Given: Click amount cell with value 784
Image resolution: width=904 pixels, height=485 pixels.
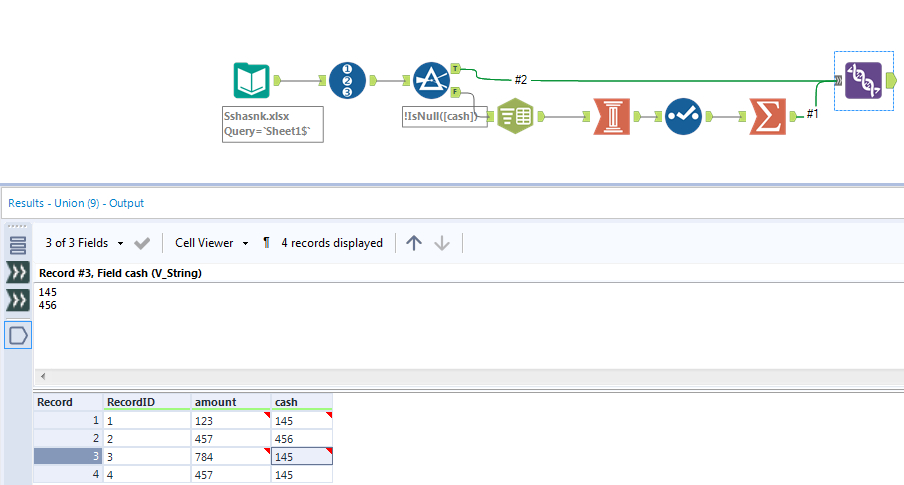Looking at the screenshot, I should (x=231, y=456).
